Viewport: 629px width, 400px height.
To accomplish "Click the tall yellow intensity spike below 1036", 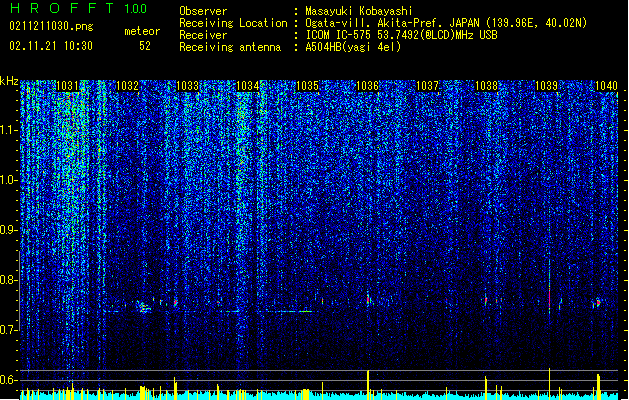I will click(x=368, y=384).
